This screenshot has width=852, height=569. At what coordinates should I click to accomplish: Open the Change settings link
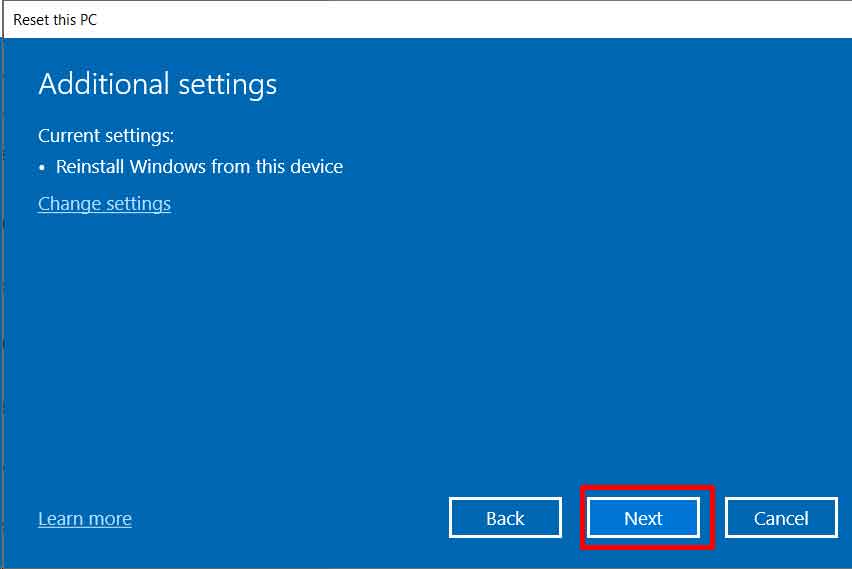[x=104, y=204]
